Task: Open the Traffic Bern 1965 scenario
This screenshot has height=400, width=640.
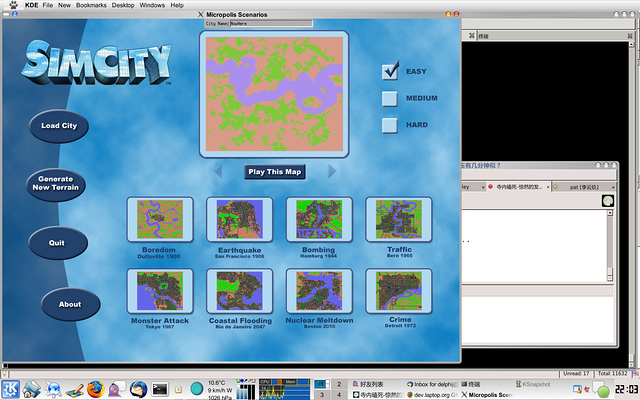Action: [x=399, y=220]
